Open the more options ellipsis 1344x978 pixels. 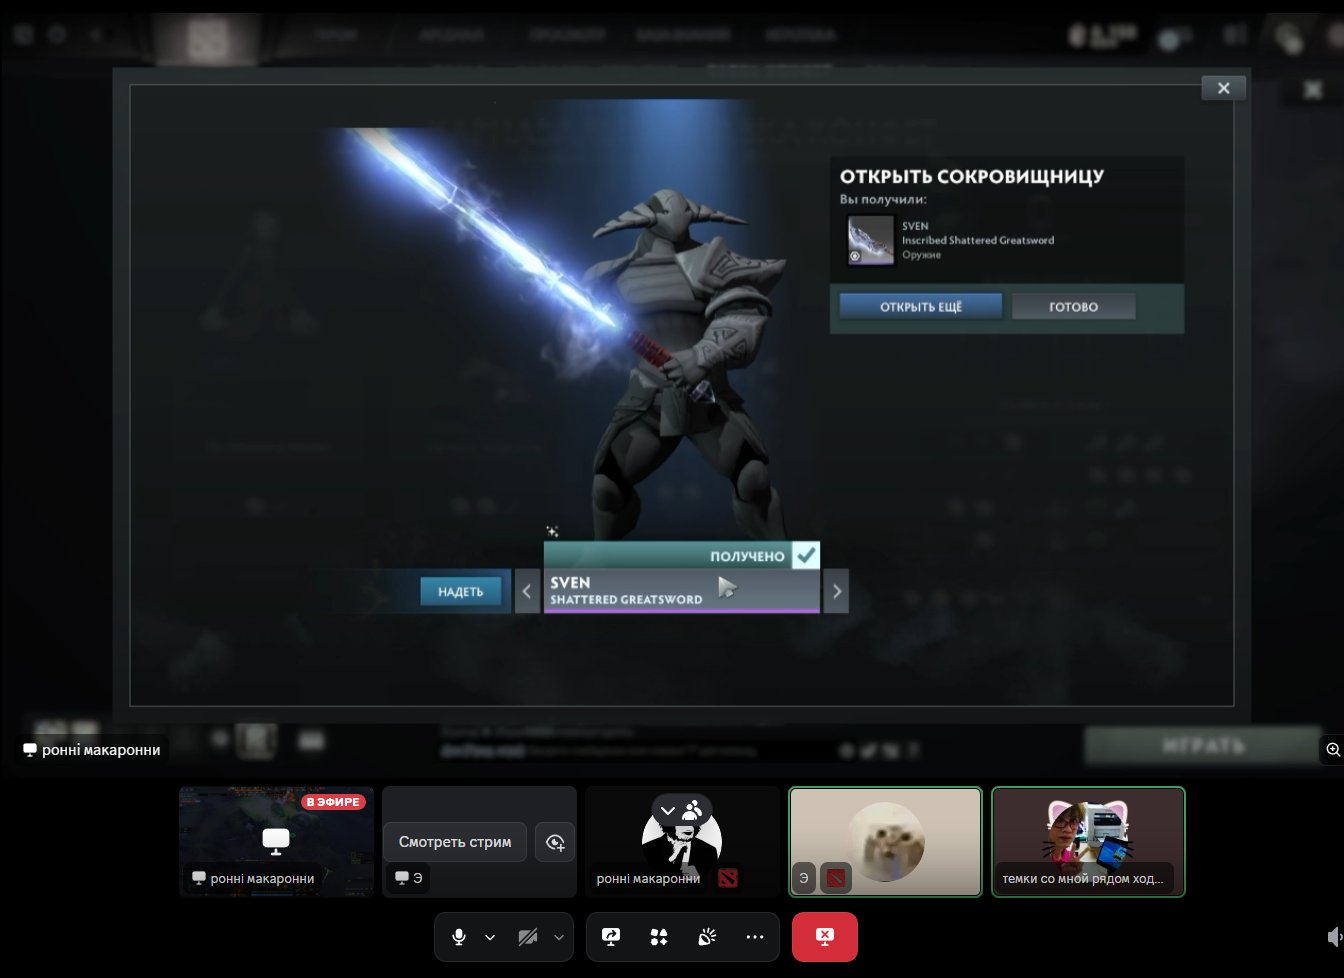pyautogui.click(x=755, y=937)
